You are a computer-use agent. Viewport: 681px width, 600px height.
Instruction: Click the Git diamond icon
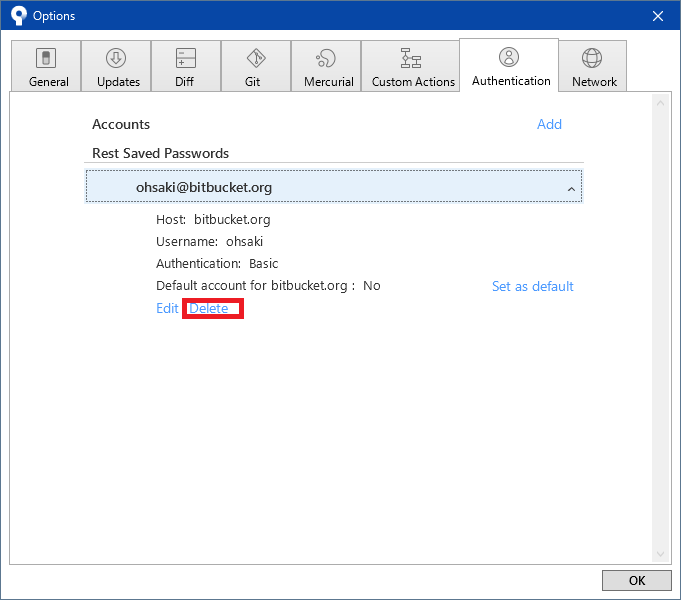point(256,58)
